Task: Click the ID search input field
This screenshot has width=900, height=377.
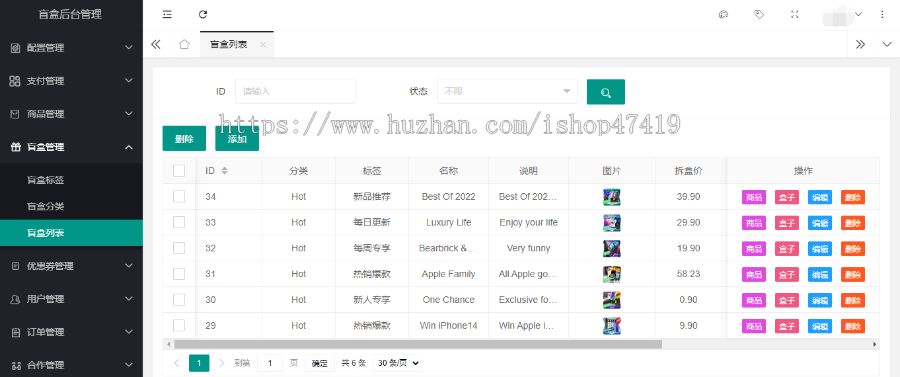Action: 296,91
